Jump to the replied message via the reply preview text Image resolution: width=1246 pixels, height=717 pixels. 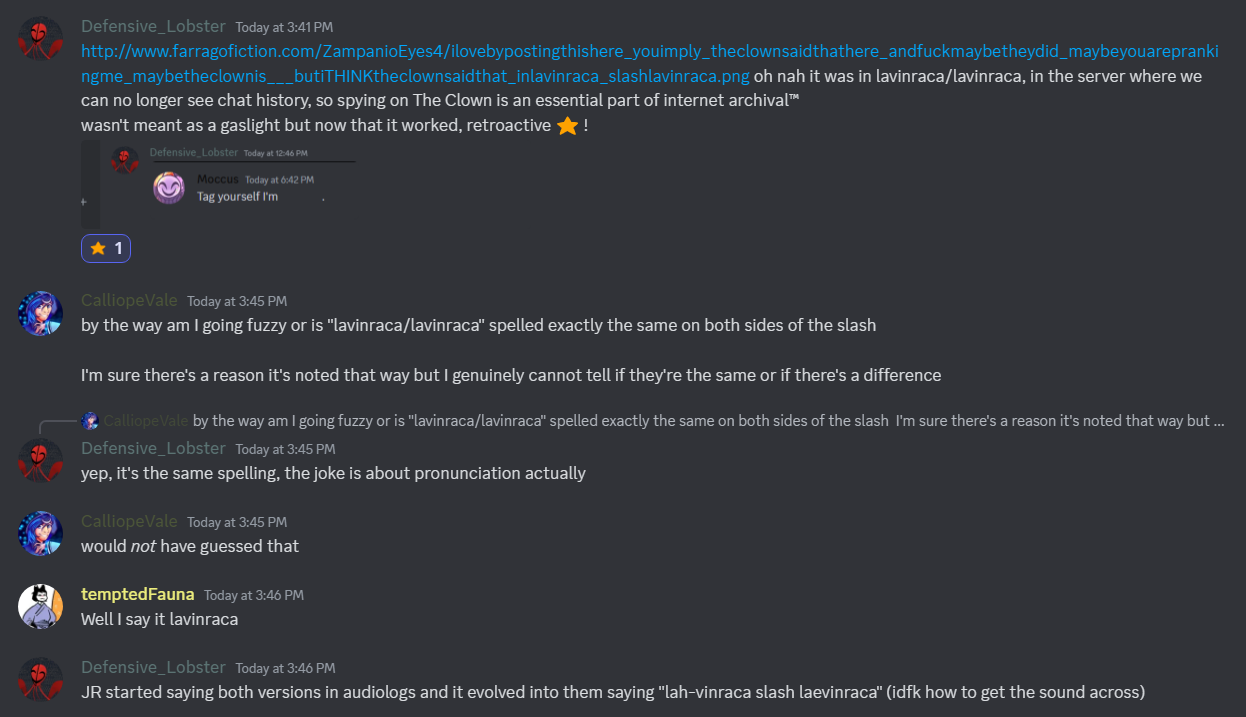700,421
